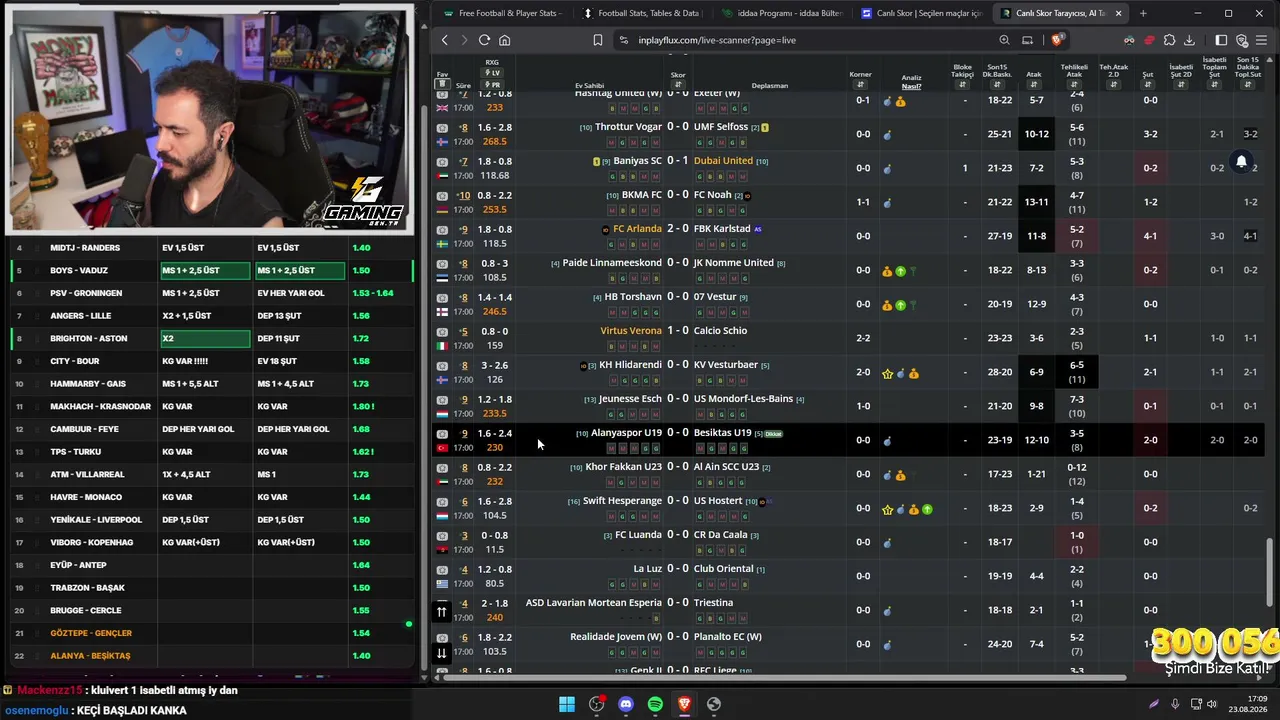
Task: Sort the Atak column
Action: pyautogui.click(x=1034, y=85)
